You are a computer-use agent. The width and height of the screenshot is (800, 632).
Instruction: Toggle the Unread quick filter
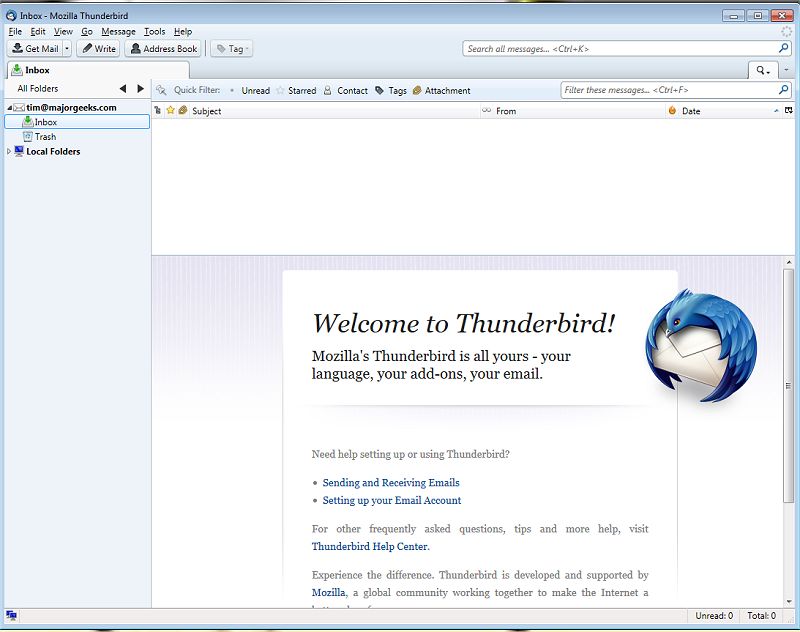(x=250, y=90)
